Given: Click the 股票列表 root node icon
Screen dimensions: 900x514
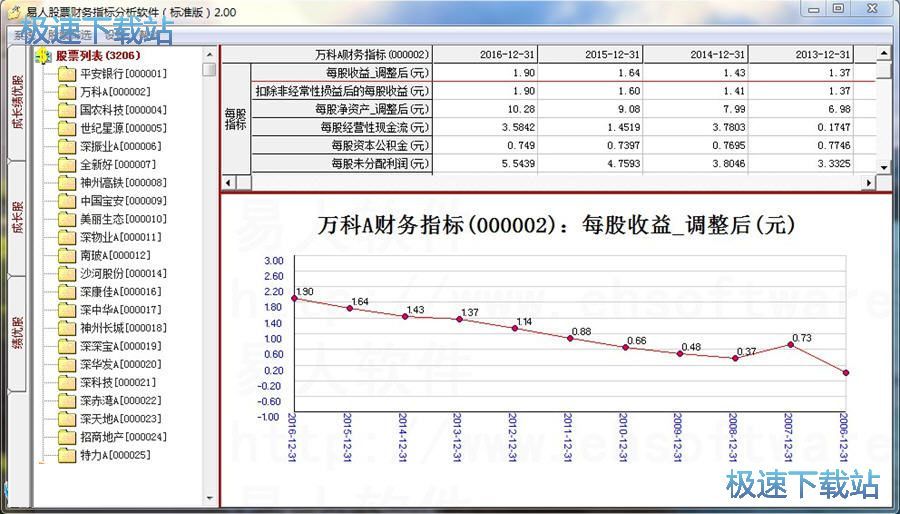Looking at the screenshot, I should coord(44,56).
